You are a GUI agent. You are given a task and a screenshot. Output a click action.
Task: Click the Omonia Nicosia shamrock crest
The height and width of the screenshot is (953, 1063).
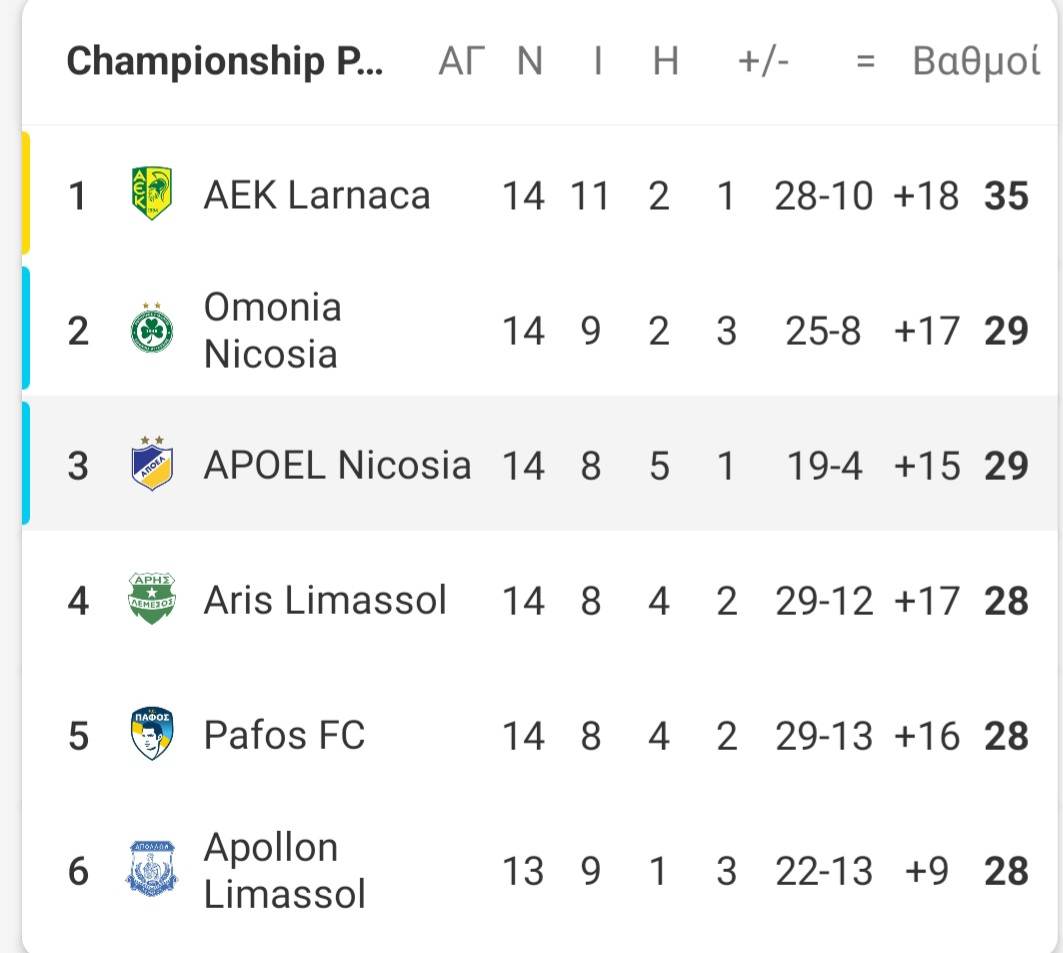click(151, 329)
